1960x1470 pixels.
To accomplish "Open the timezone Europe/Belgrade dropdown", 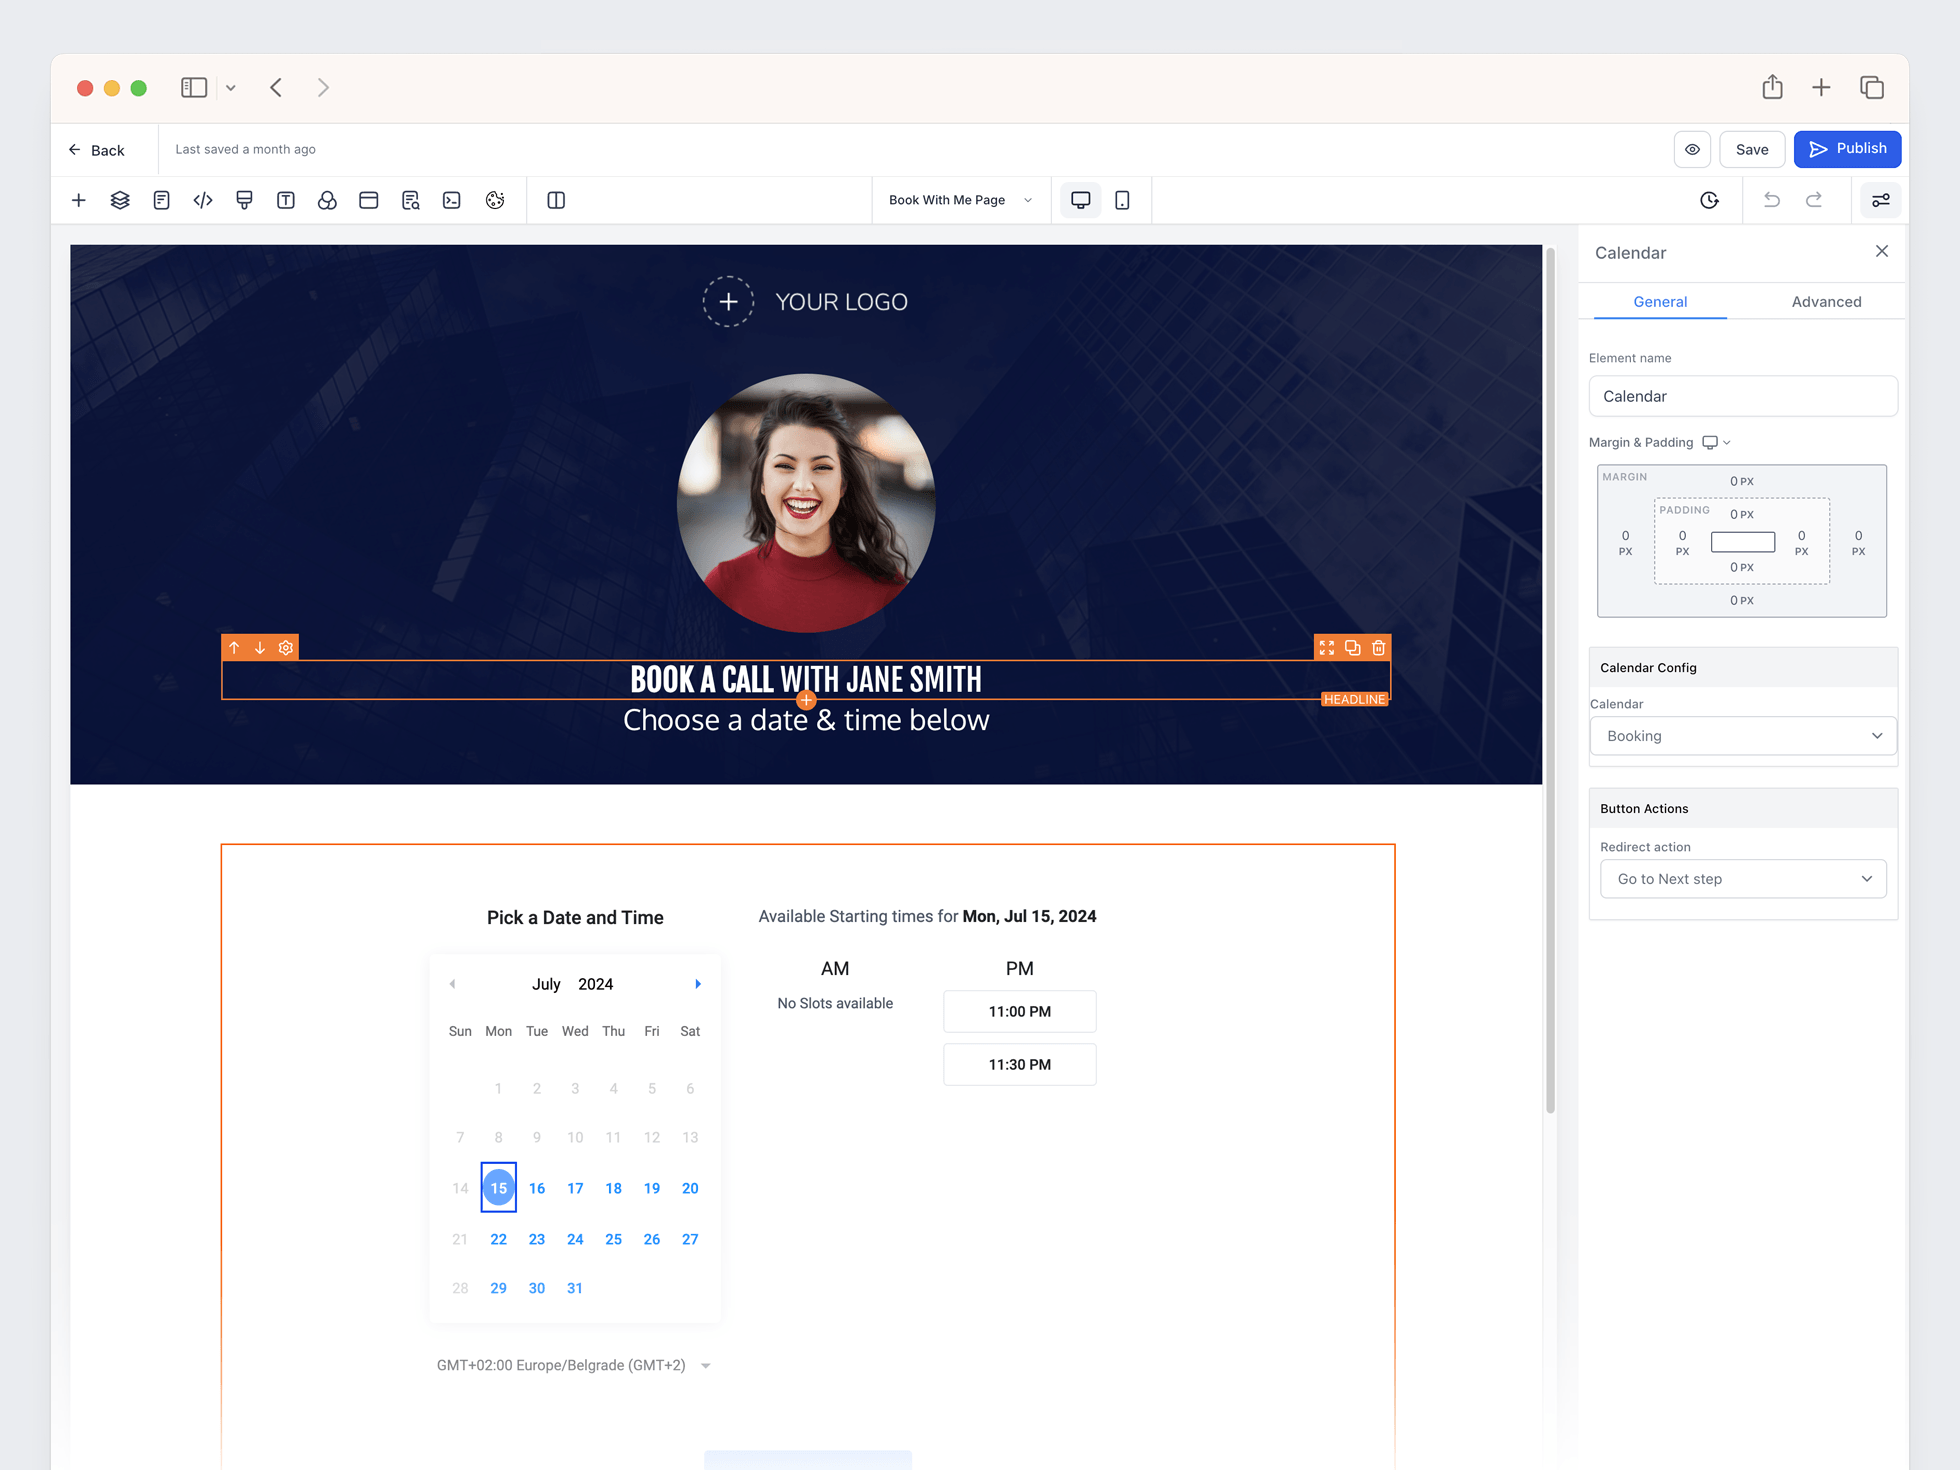I will [x=574, y=1365].
